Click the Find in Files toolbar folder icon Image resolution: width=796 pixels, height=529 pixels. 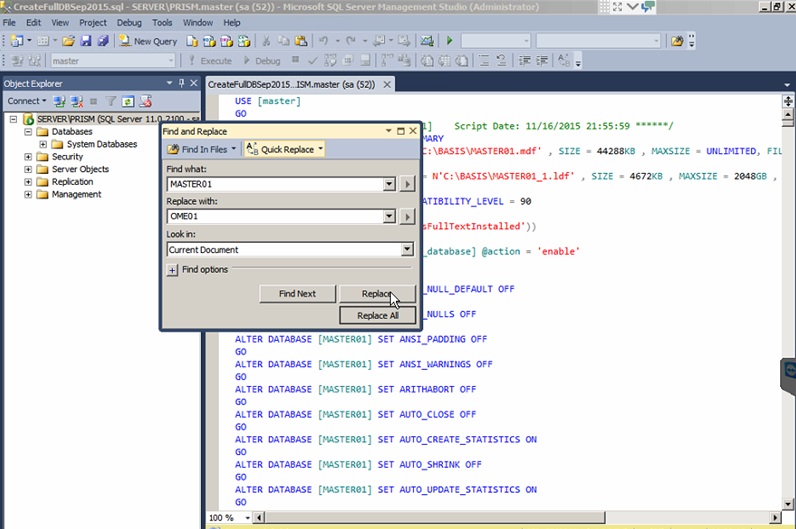point(677,41)
